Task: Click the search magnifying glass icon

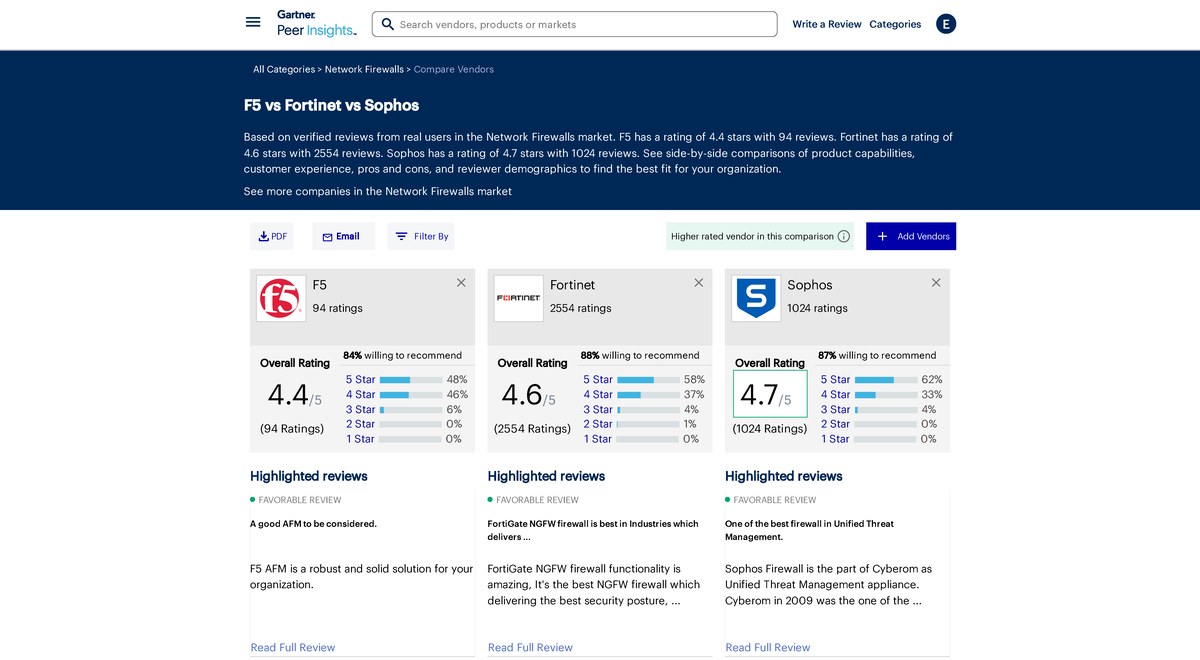Action: tap(387, 23)
